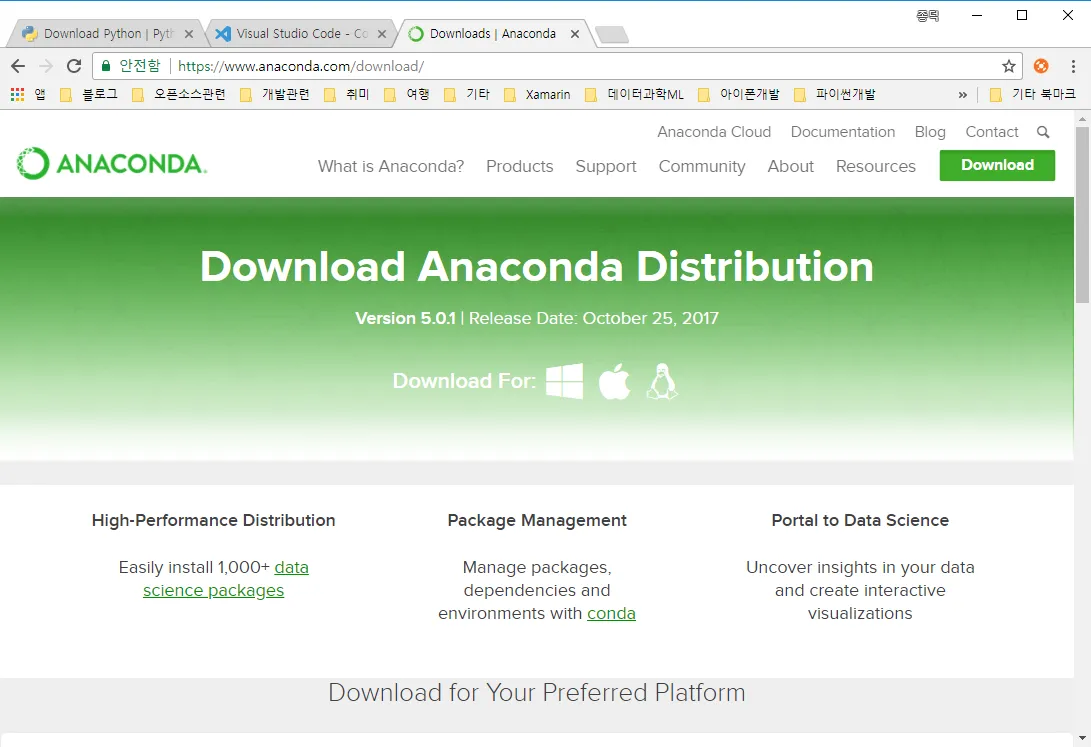This screenshot has width=1091, height=747.
Task: Open the 여행 bookmark folder
Action: (407, 94)
